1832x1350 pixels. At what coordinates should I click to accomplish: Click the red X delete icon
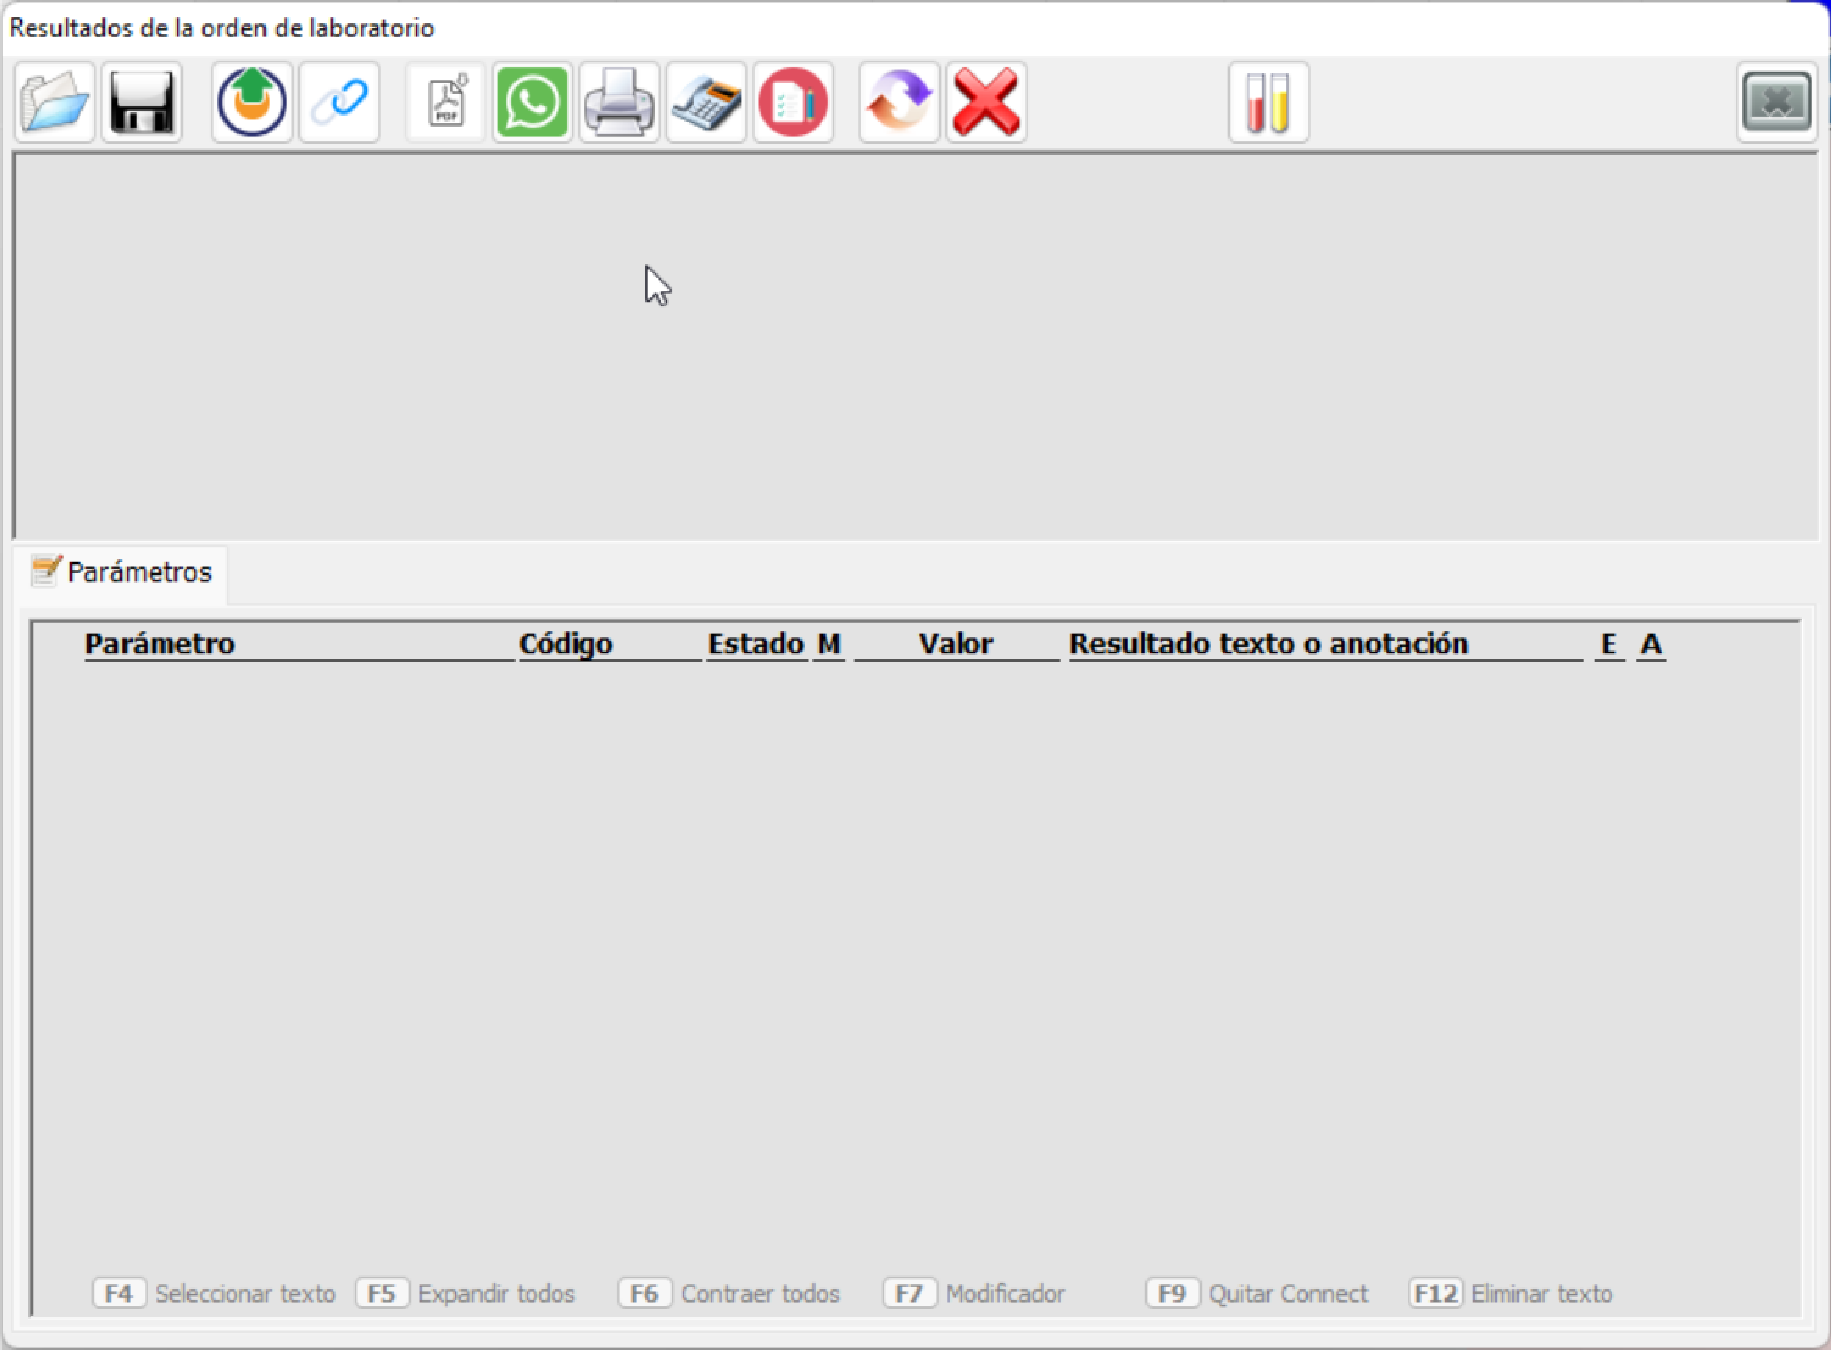[x=986, y=102]
